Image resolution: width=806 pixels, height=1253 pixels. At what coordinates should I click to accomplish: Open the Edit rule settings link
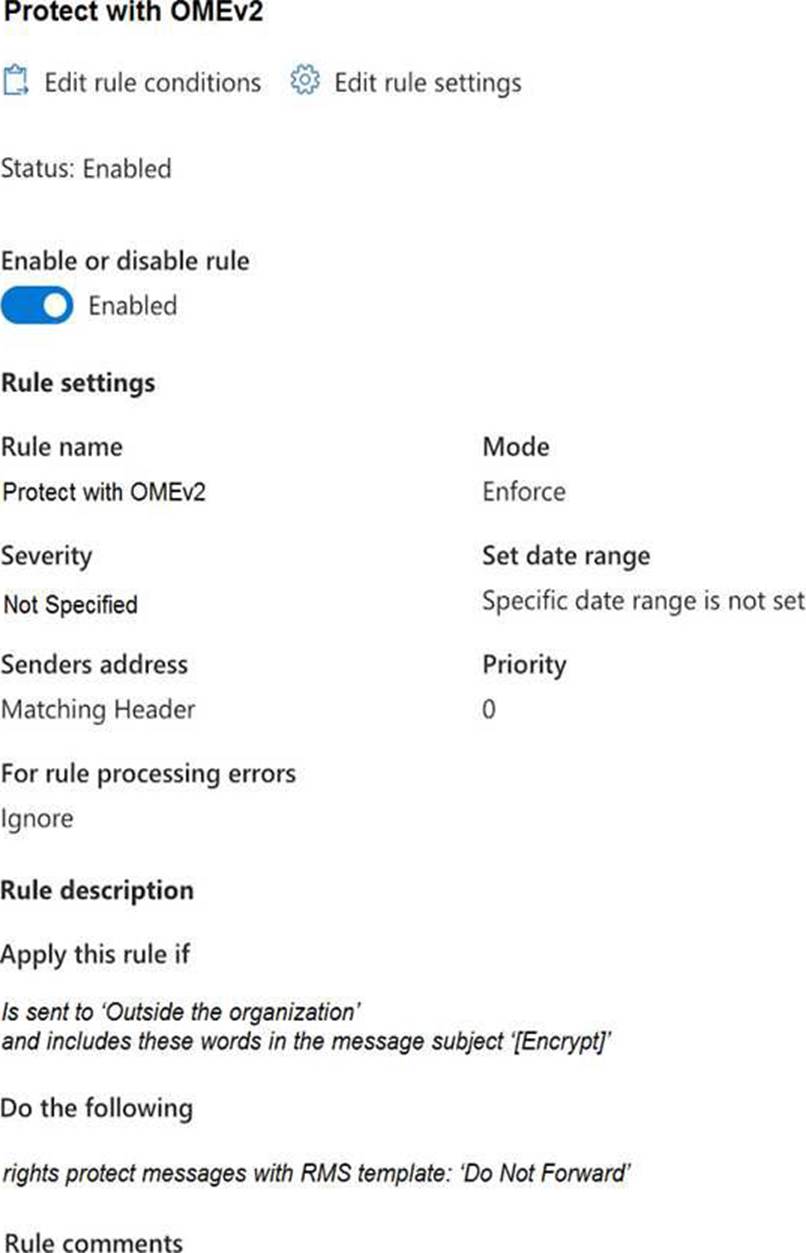point(427,82)
